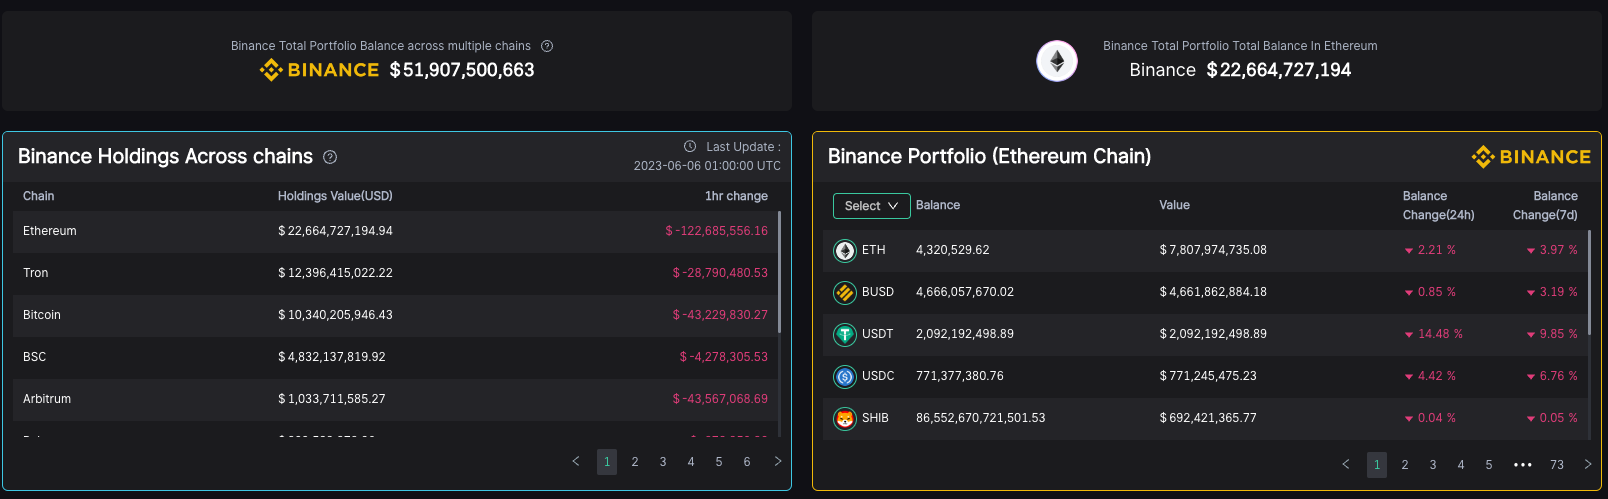The height and width of the screenshot is (499, 1608).
Task: Click the last update timestamp 2023-06-06 01:00:00 UTC
Action: (x=707, y=166)
